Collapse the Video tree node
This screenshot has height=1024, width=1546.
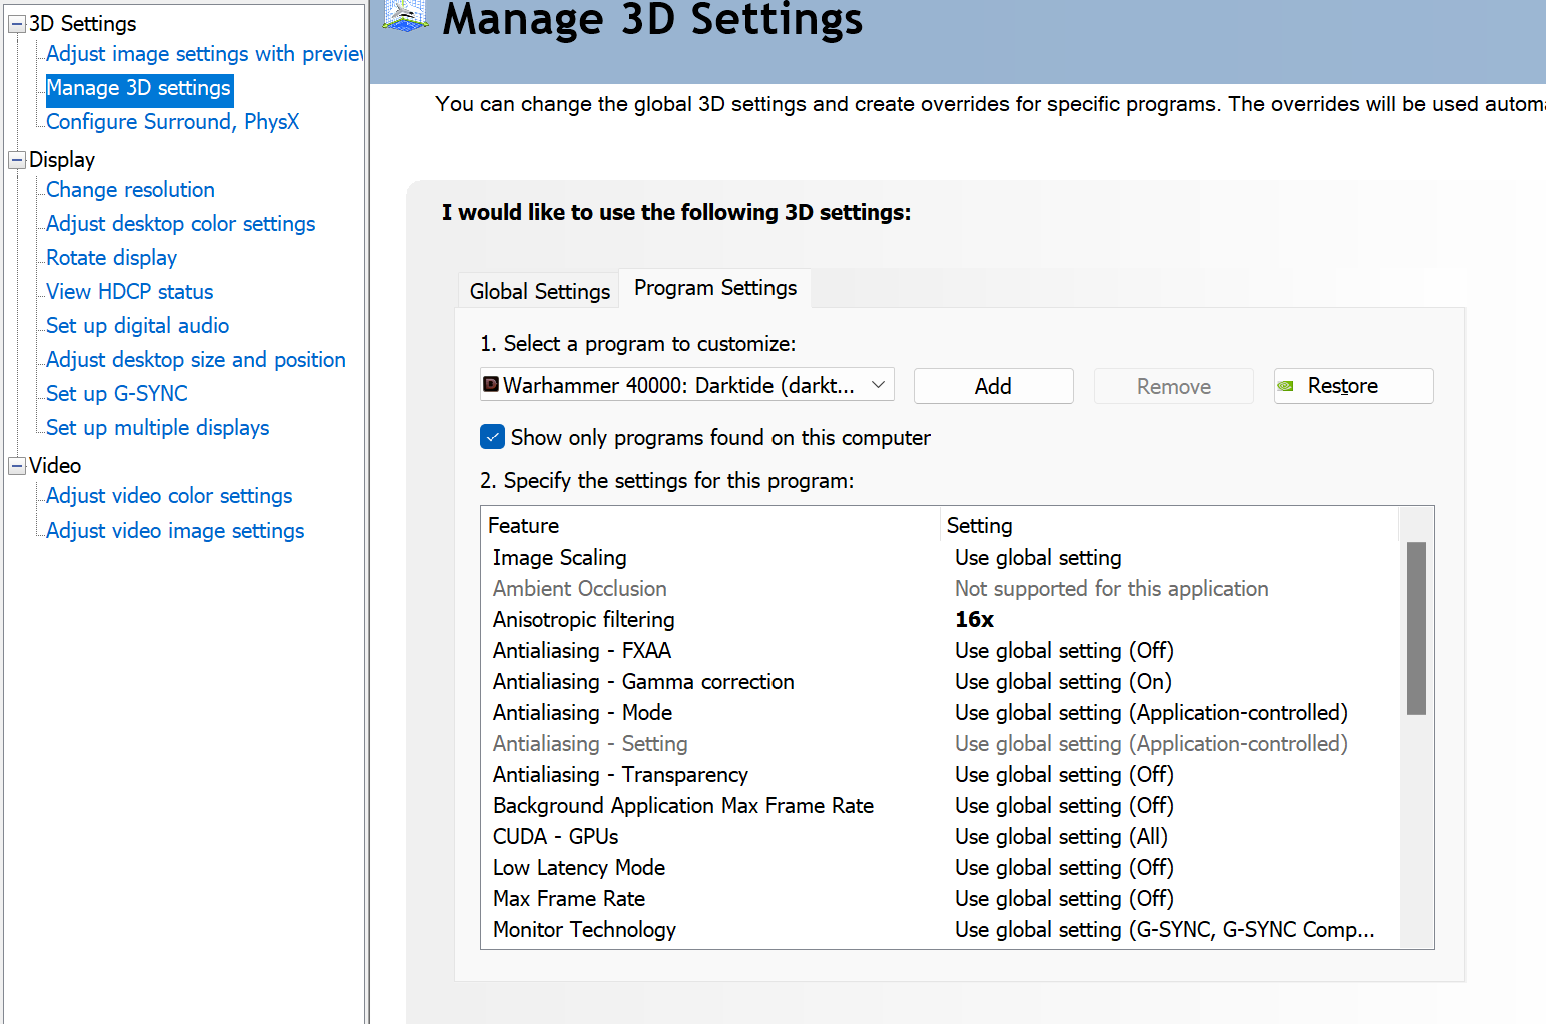click(17, 466)
